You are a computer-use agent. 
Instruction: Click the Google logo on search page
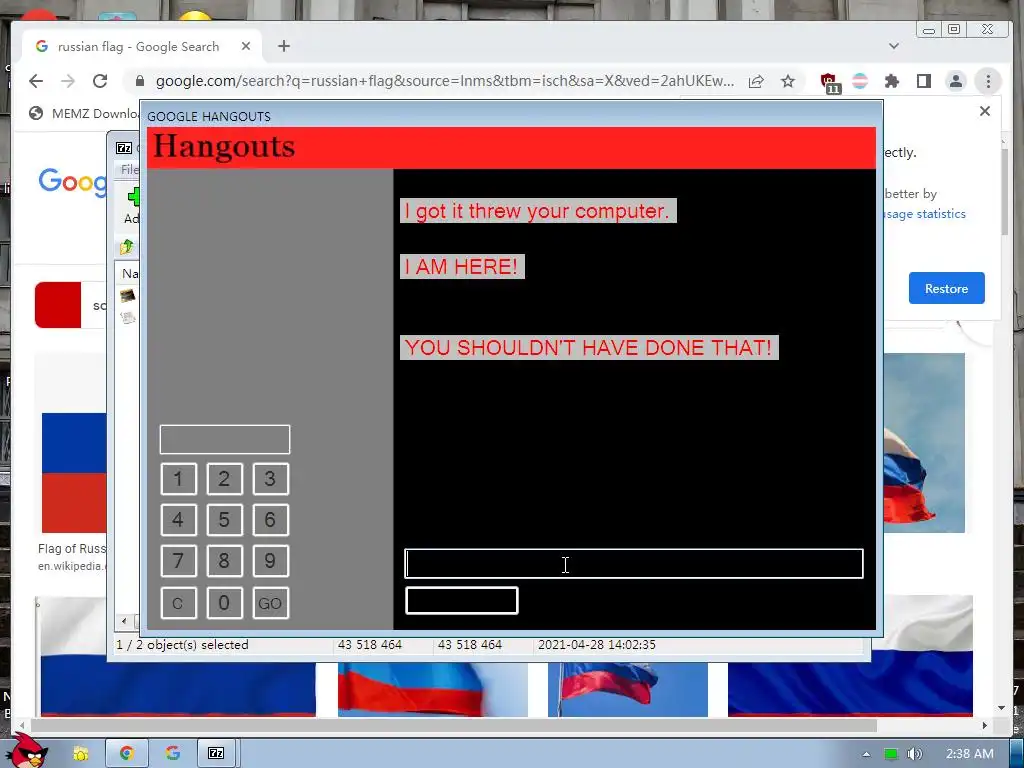[72, 181]
